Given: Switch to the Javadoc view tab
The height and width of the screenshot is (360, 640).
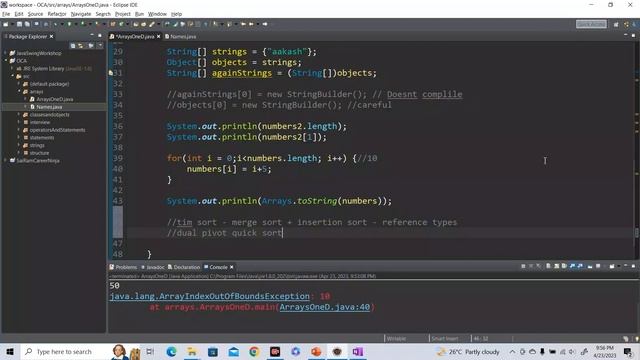Looking at the screenshot, I should tap(153, 267).
